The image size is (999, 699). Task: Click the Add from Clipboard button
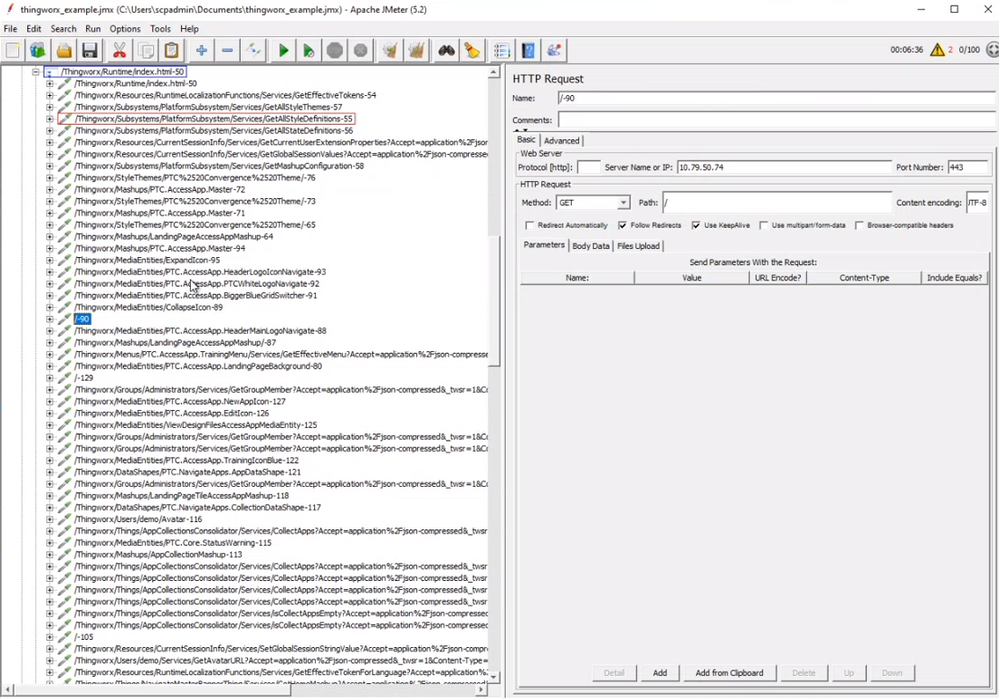point(729,673)
